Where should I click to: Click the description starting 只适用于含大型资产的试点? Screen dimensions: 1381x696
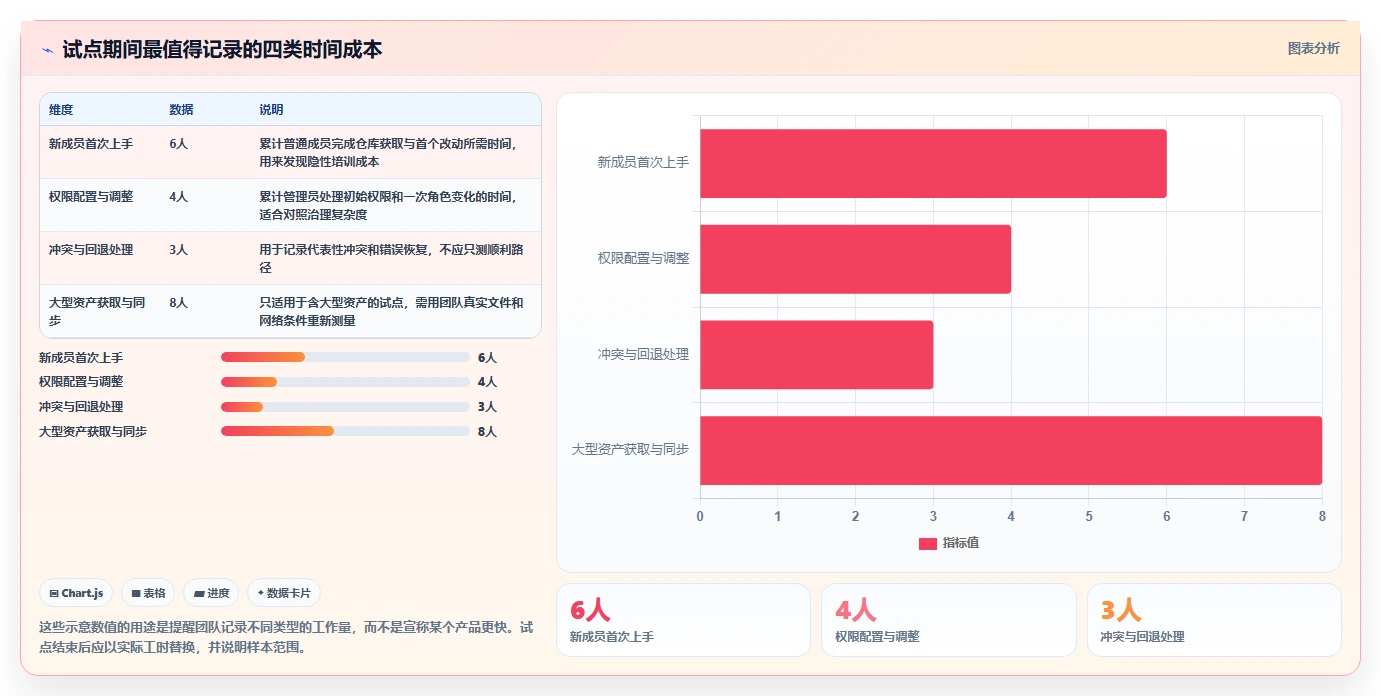(x=391, y=311)
